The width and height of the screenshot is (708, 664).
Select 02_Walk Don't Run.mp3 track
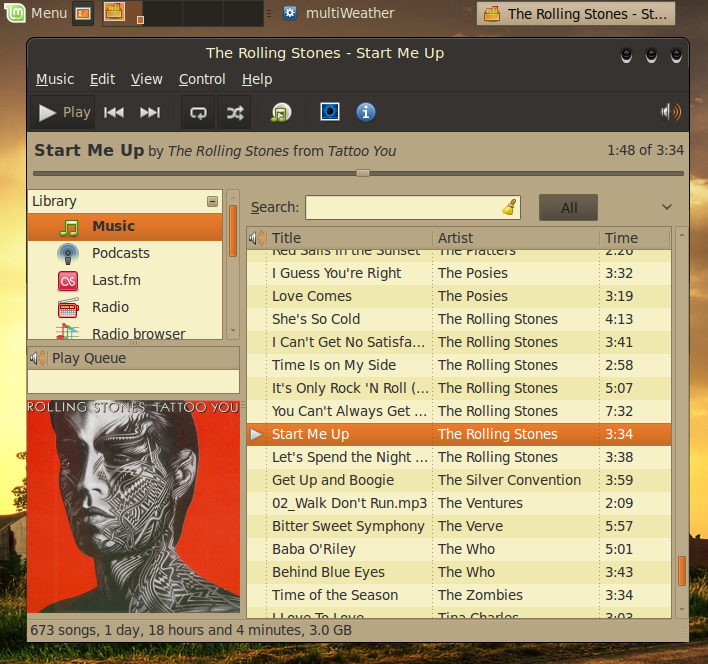[x=459, y=503]
